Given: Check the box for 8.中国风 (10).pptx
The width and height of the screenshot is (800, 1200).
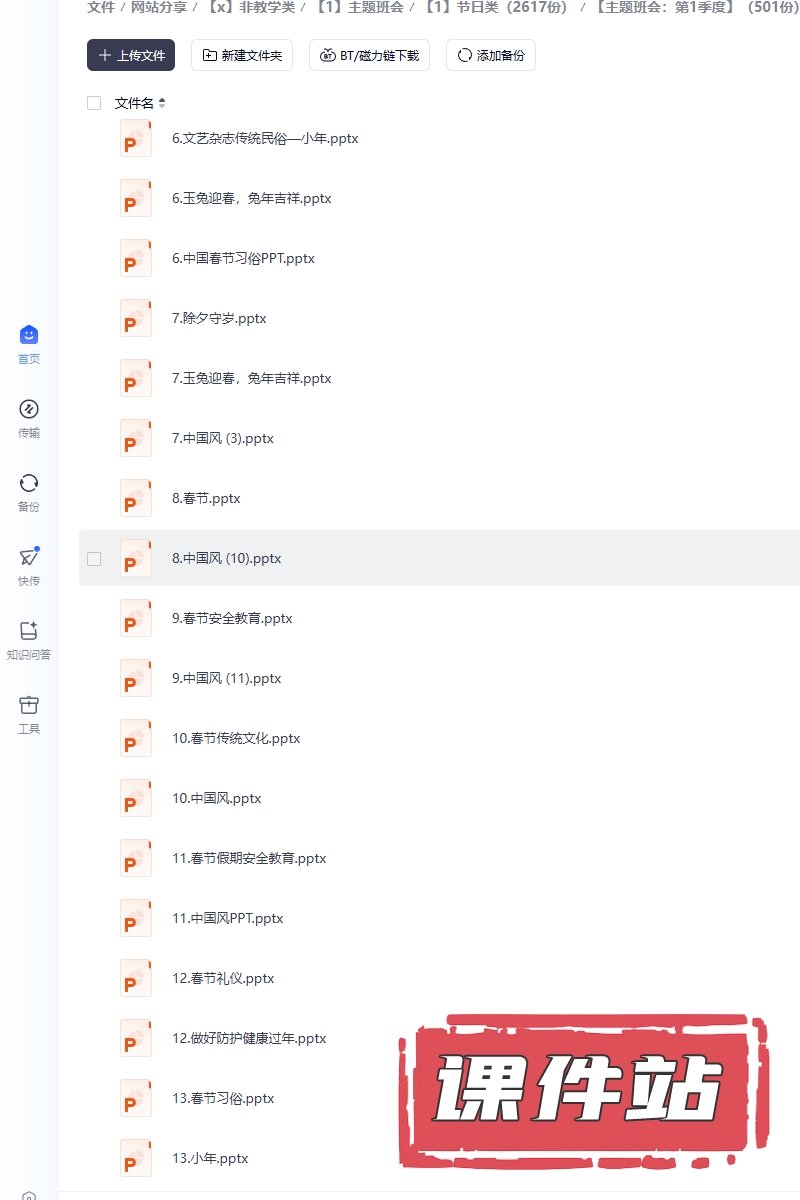Looking at the screenshot, I should click(x=94, y=559).
